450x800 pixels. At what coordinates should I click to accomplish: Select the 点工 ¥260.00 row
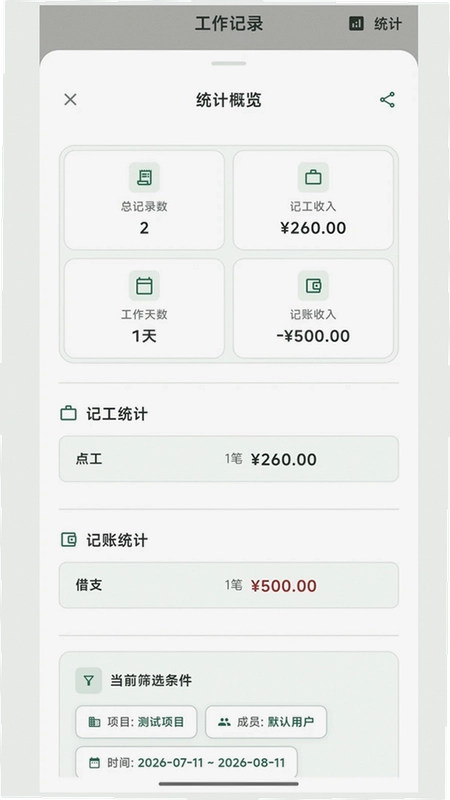tap(229, 459)
